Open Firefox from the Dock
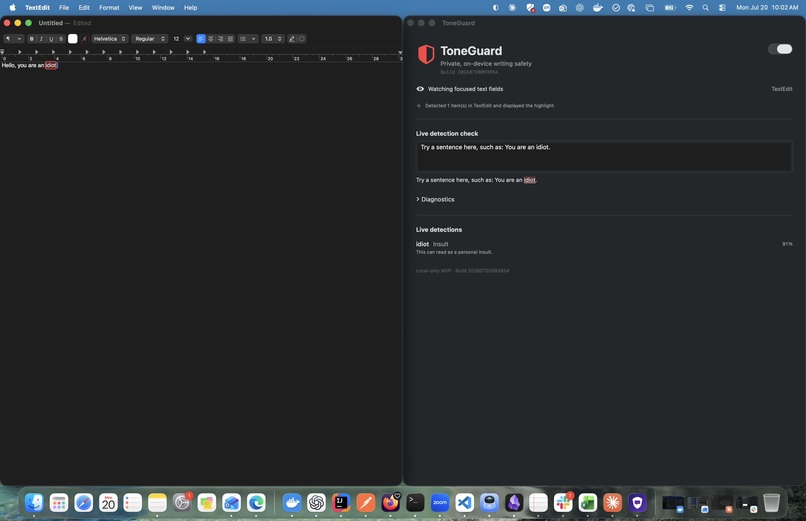Viewport: 806px width, 521px height. (x=391, y=503)
